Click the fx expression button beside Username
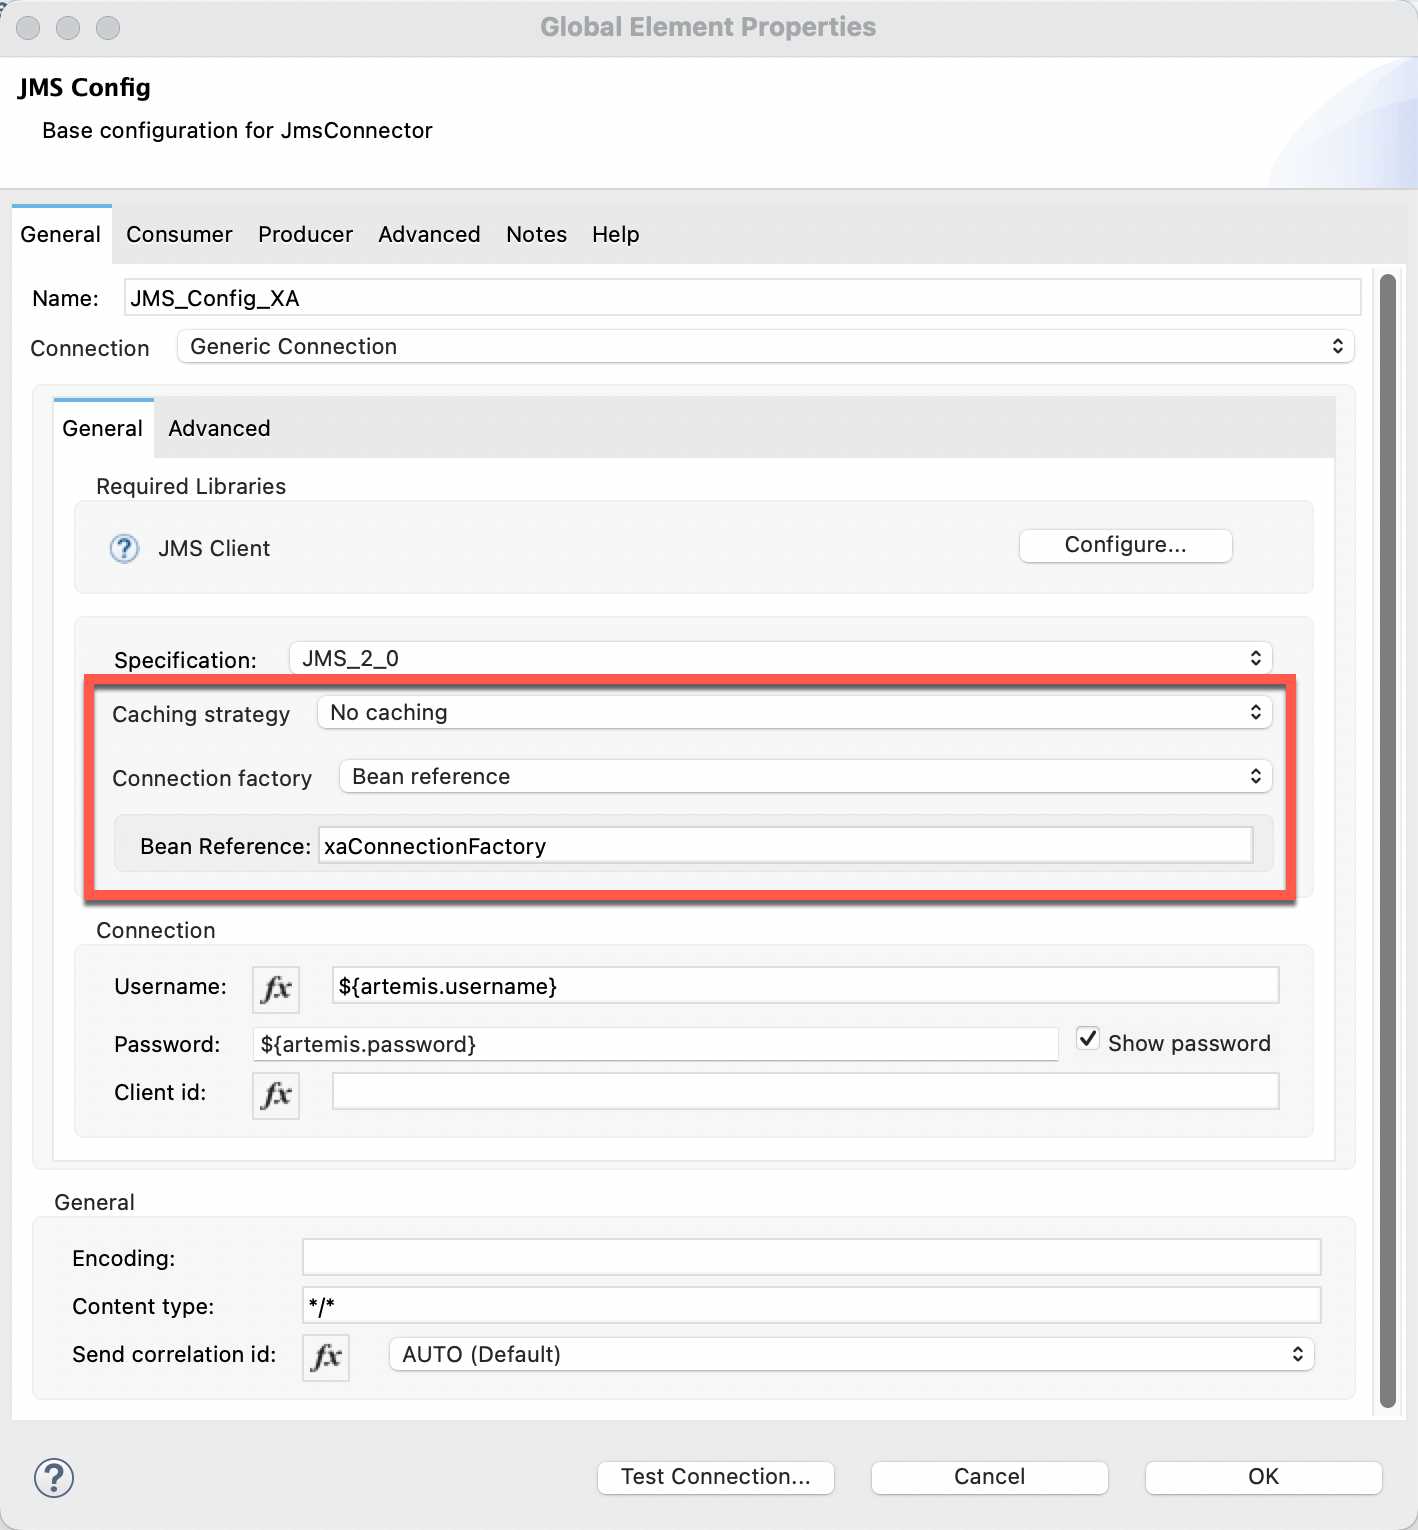Viewport: 1418px width, 1530px height. click(276, 989)
